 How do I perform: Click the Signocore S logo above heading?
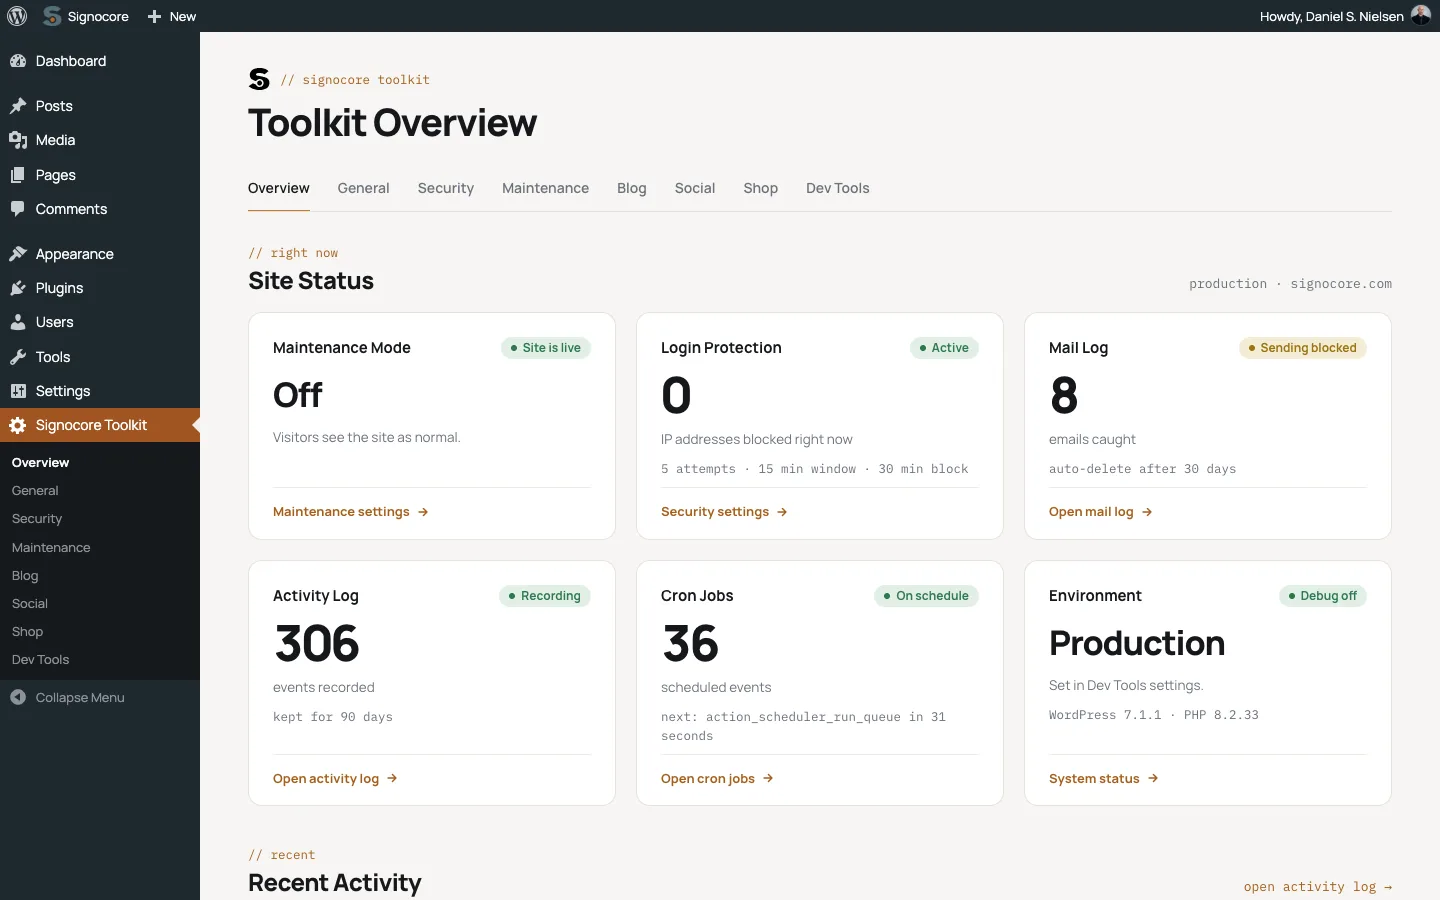coord(259,79)
